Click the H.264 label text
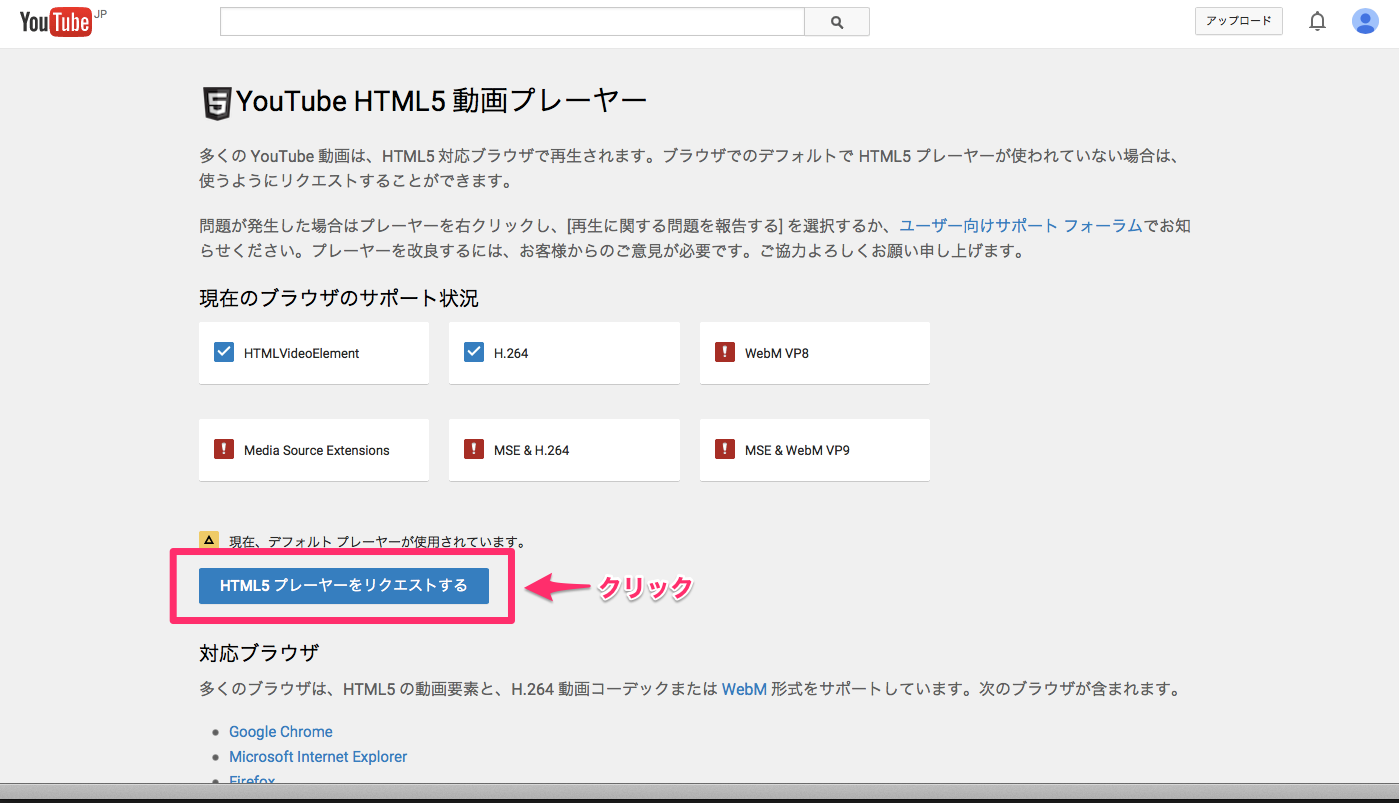1399x803 pixels. (x=511, y=353)
